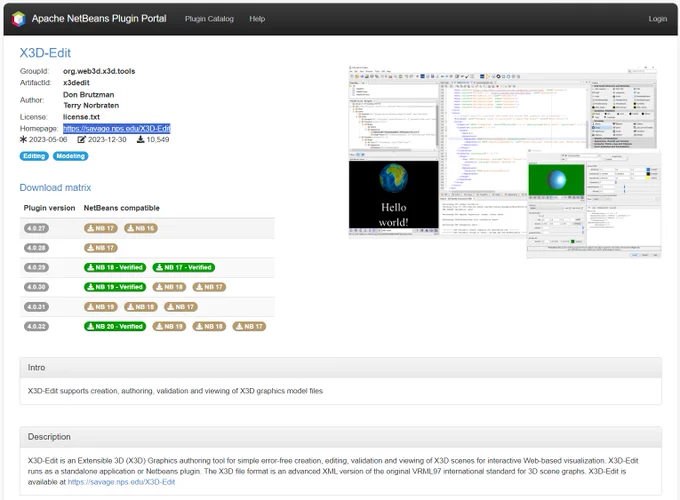Click the ArtifactId value x3dedit
Viewport: 680px width, 500px height.
point(76,82)
